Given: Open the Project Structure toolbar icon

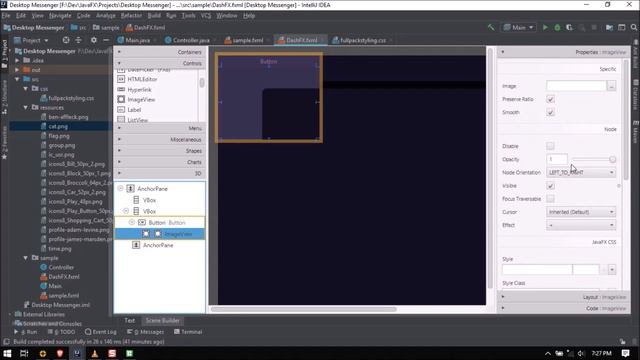Looking at the screenshot, I should pyautogui.click(x=609, y=27).
